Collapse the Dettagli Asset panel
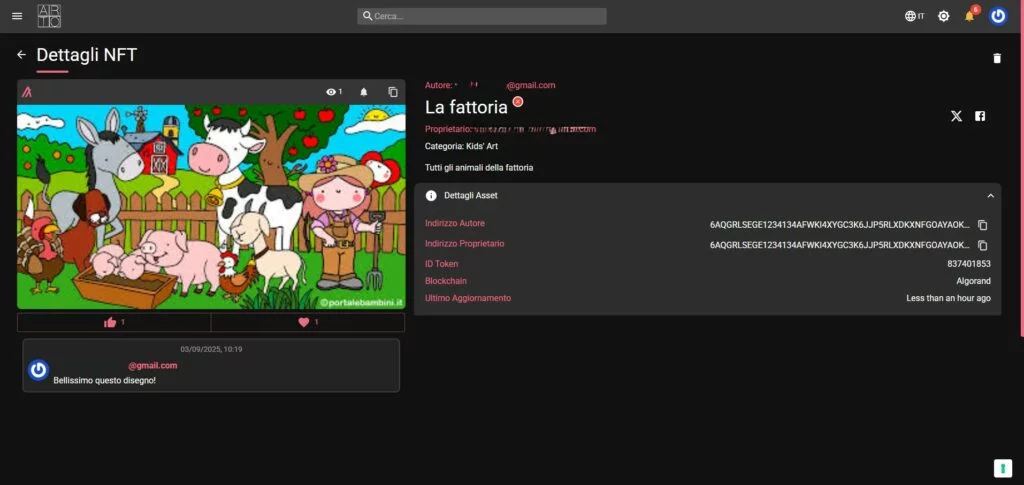Viewport: 1024px width, 485px height. pos(990,196)
